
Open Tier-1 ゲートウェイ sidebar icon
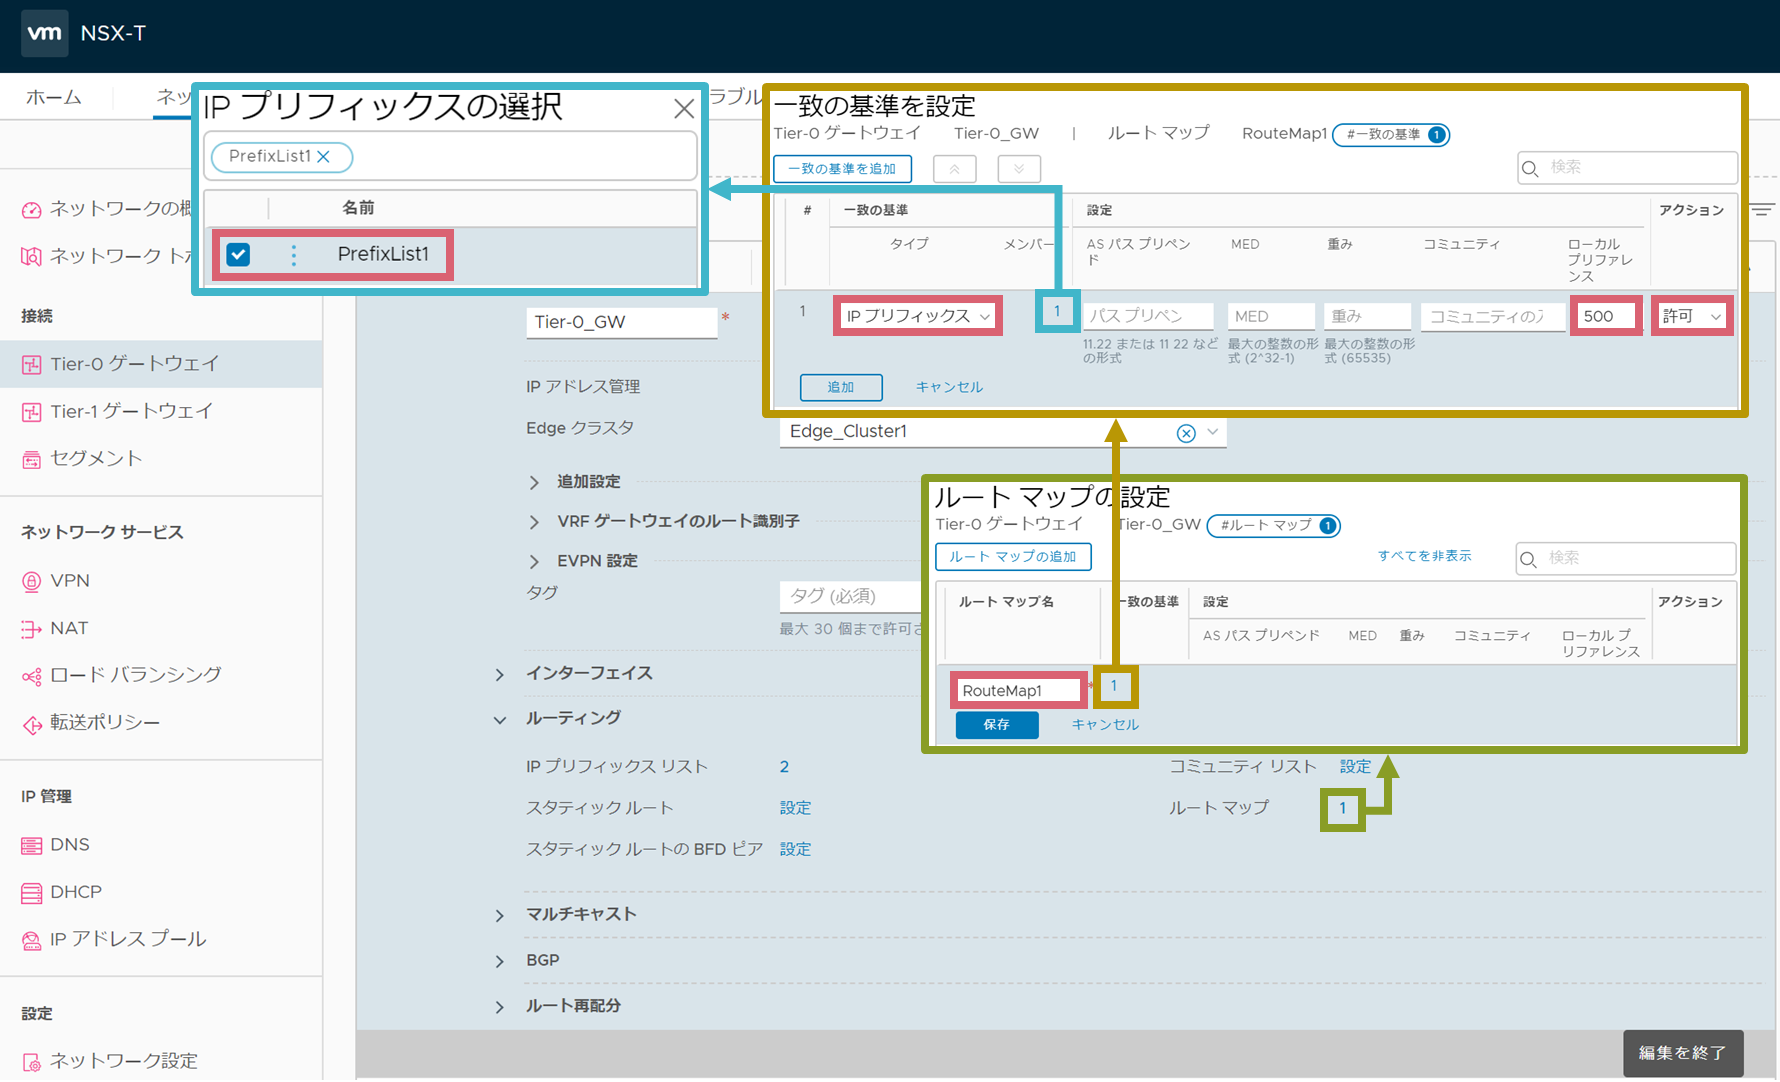[32, 412]
